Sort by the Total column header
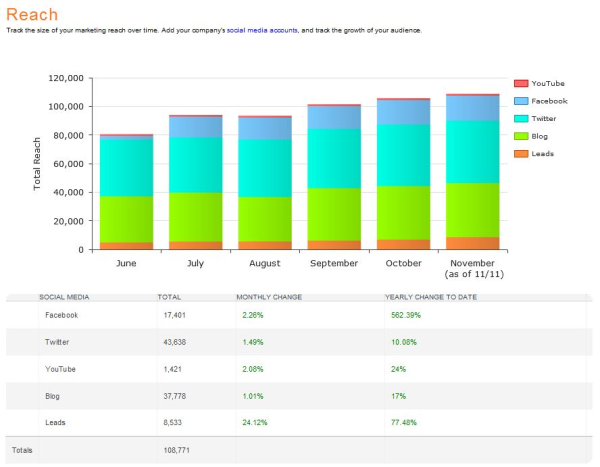 click(x=168, y=297)
